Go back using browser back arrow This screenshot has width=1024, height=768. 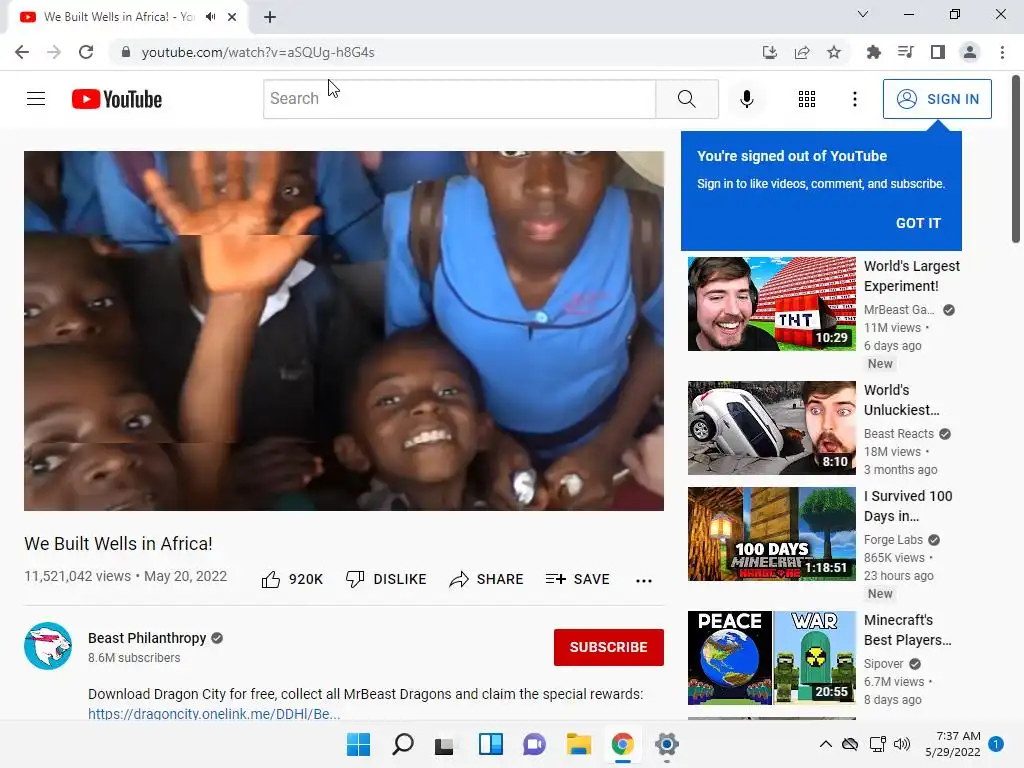click(22, 52)
